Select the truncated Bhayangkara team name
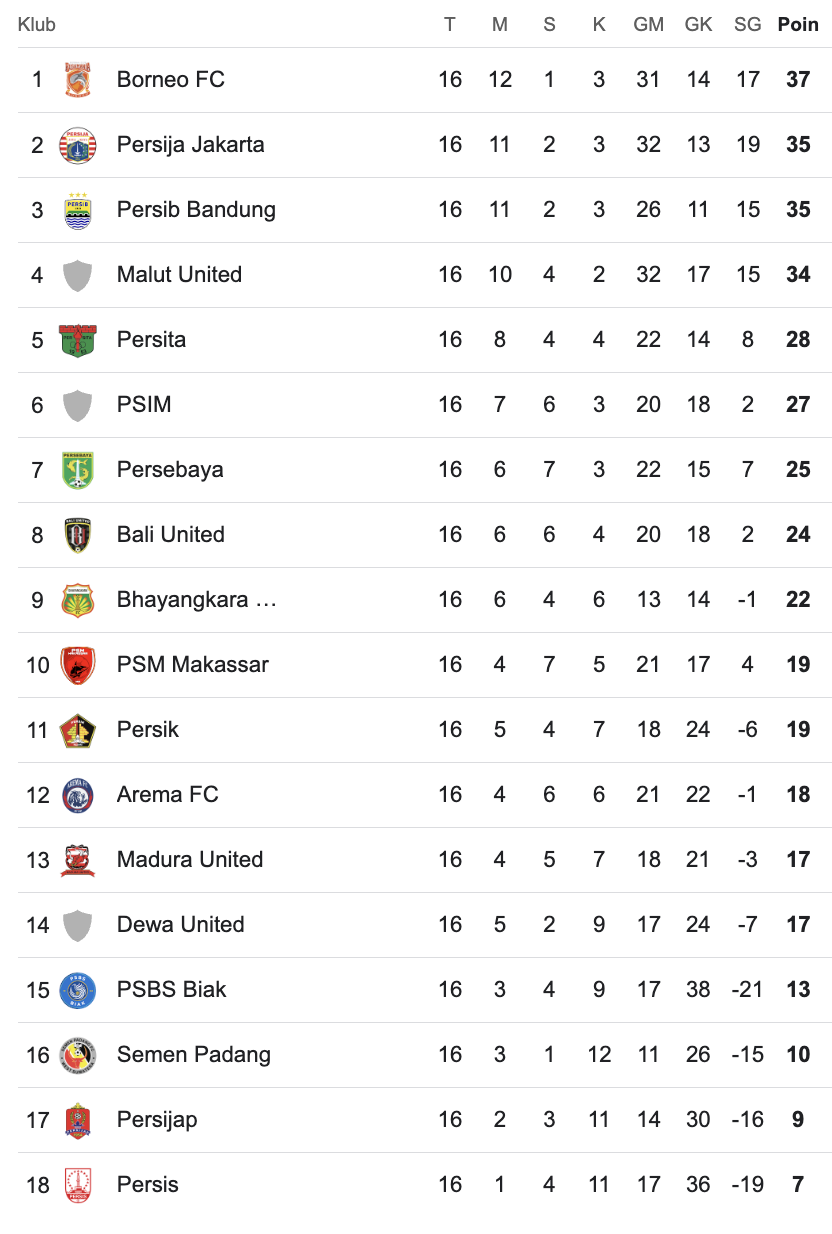832x1234 pixels. tap(196, 600)
